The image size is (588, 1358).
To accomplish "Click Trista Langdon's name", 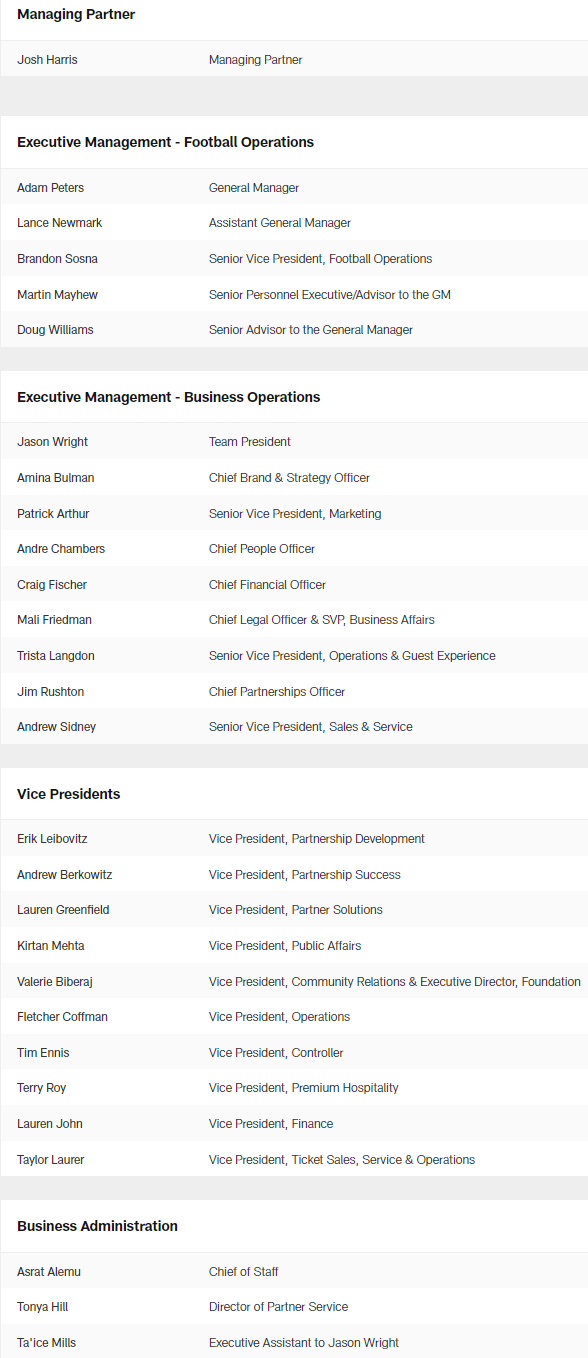I will (x=56, y=656).
